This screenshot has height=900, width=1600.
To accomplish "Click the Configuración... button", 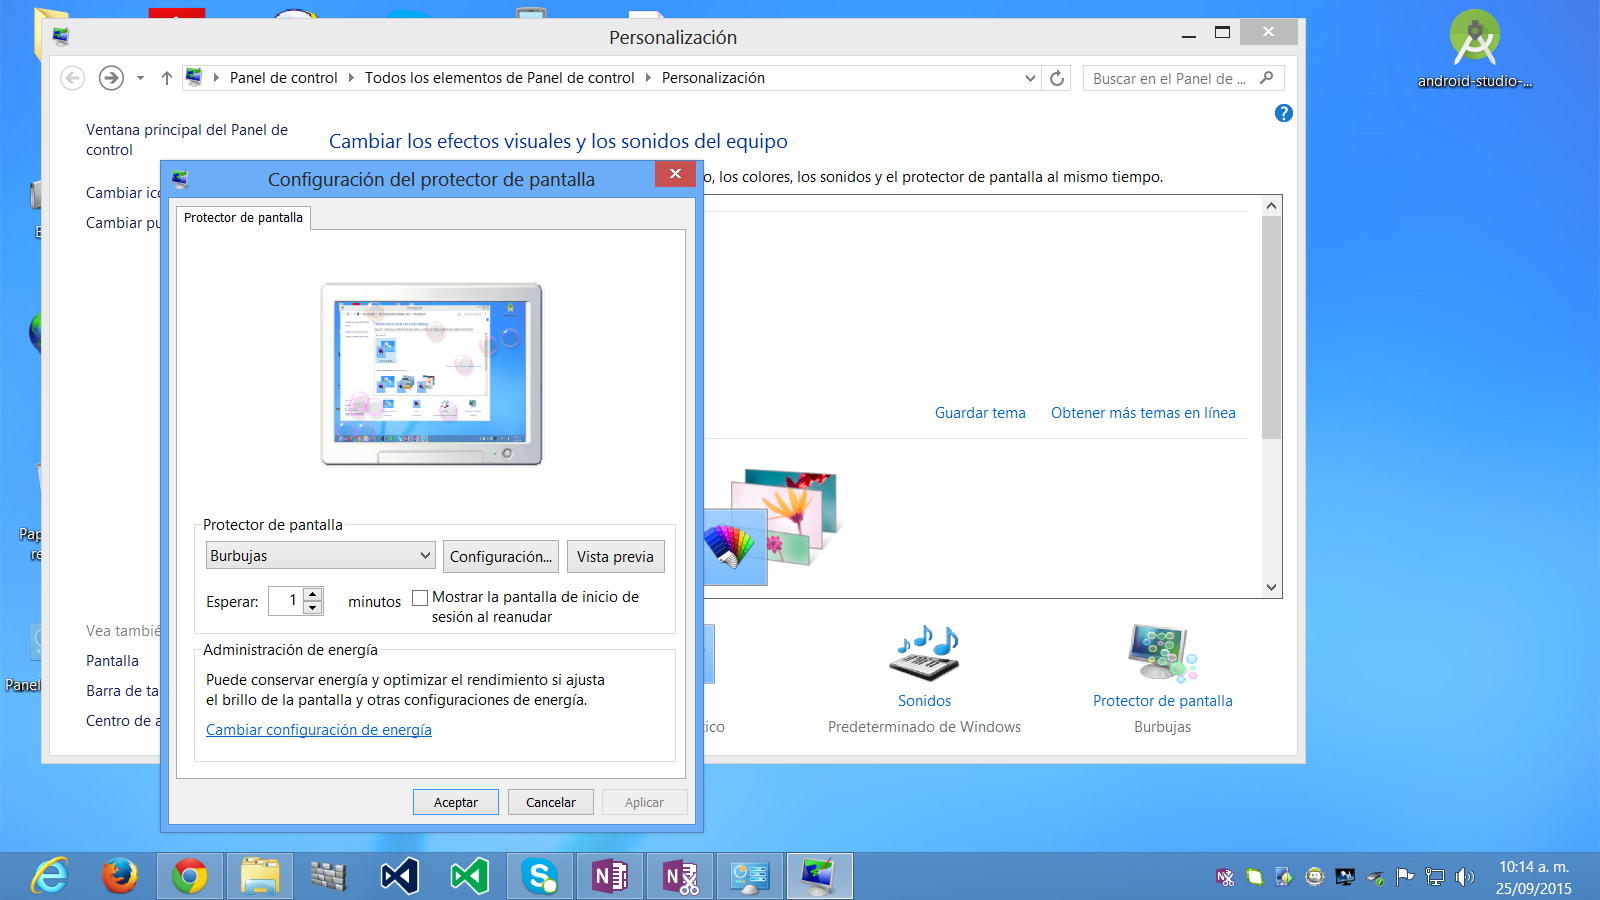I will [x=501, y=556].
